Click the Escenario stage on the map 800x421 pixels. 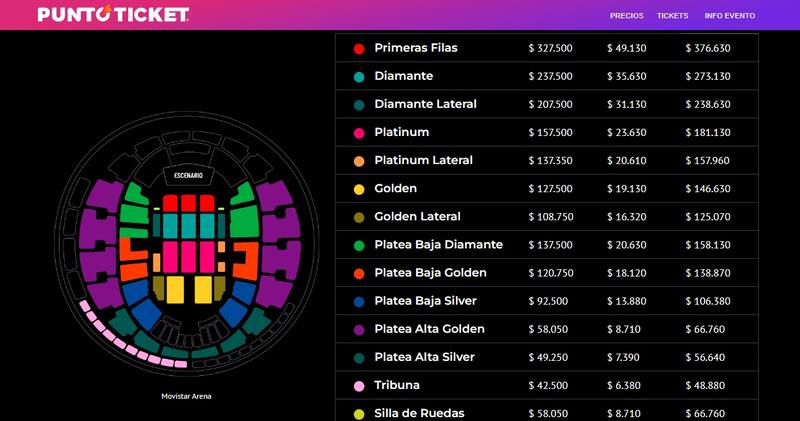tap(188, 176)
